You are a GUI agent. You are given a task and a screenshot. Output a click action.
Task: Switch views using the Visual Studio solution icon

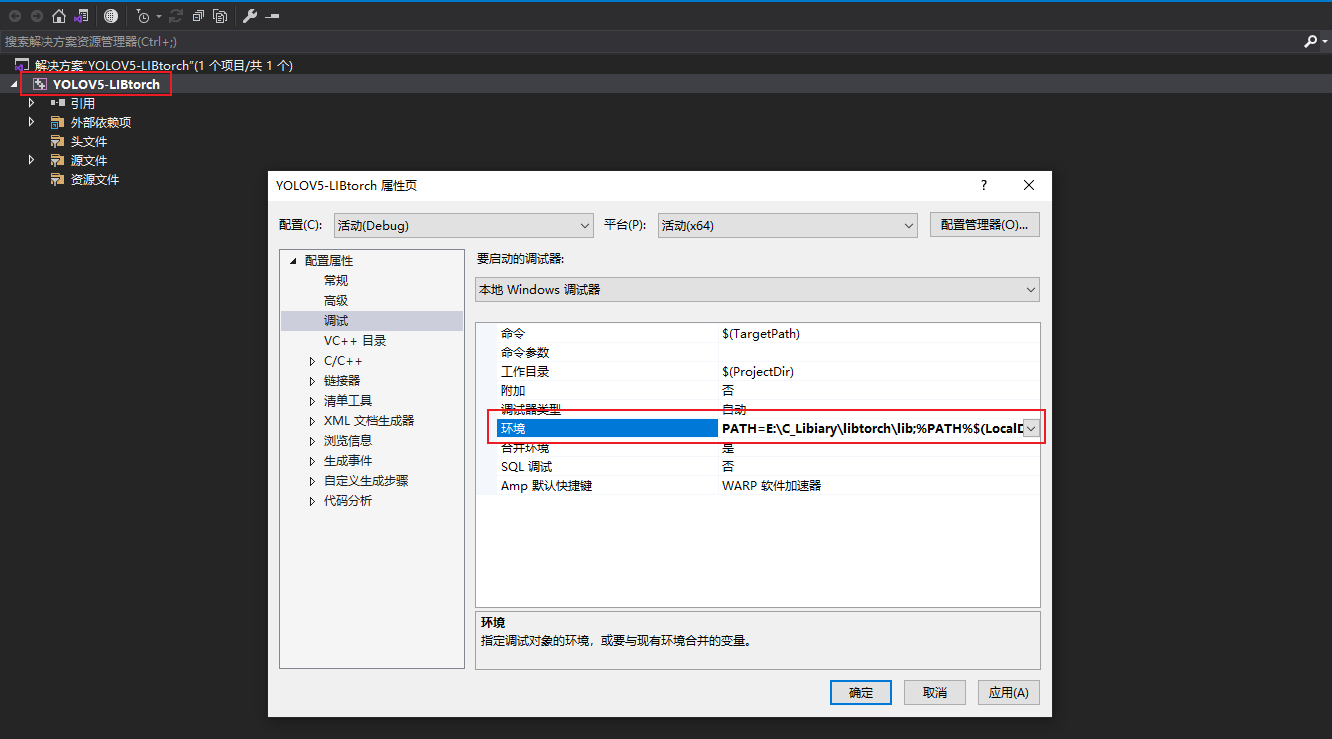[81, 16]
